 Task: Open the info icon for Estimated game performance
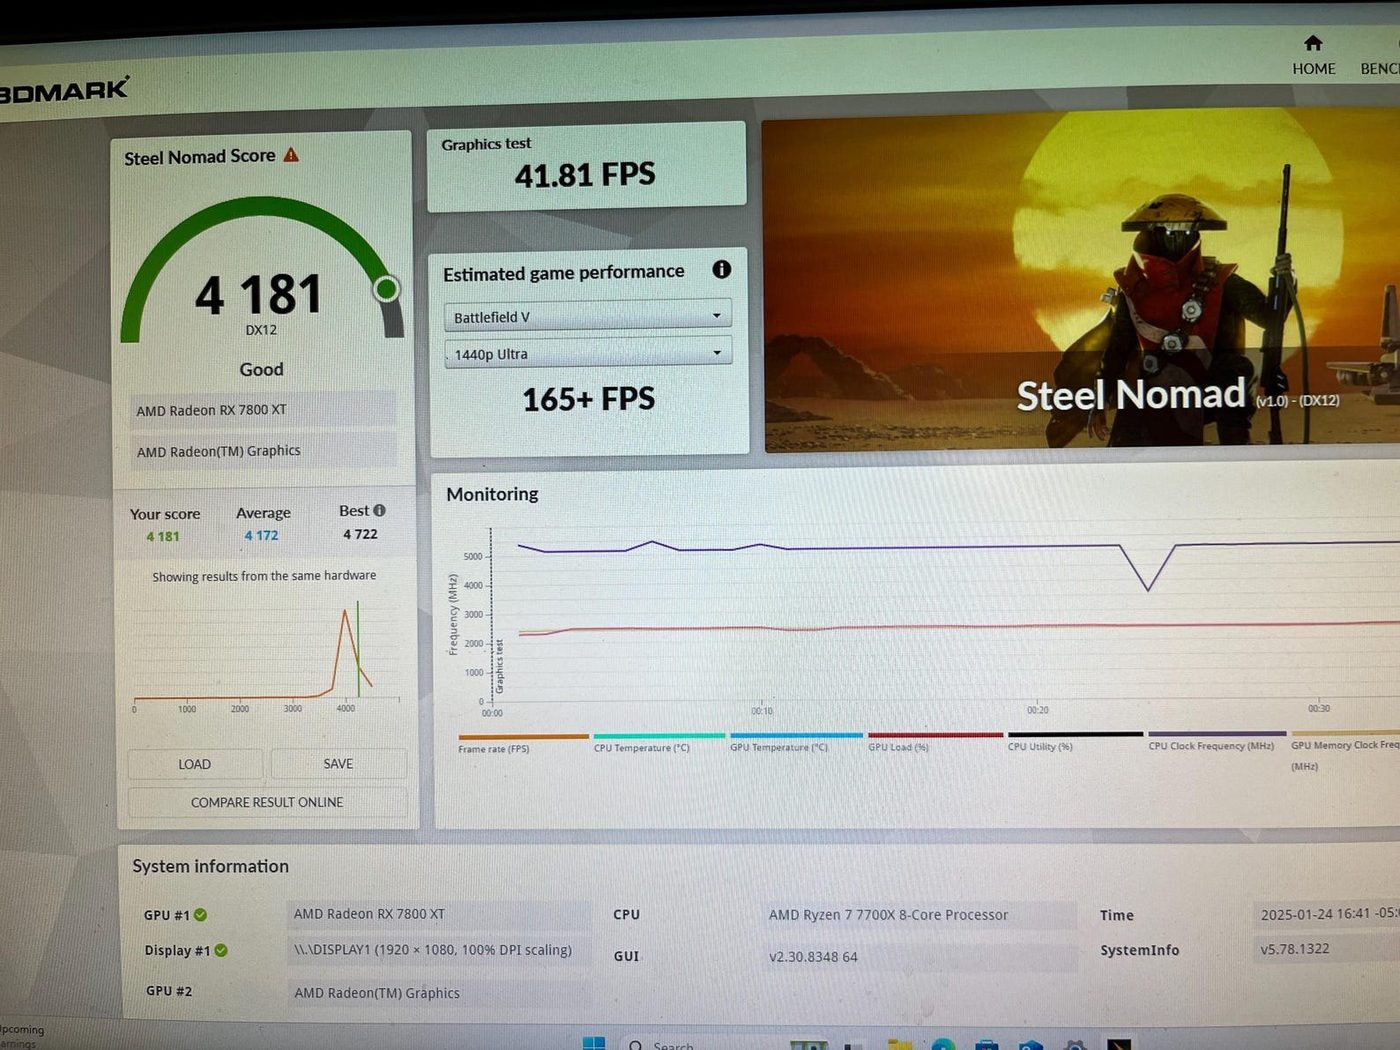(721, 269)
